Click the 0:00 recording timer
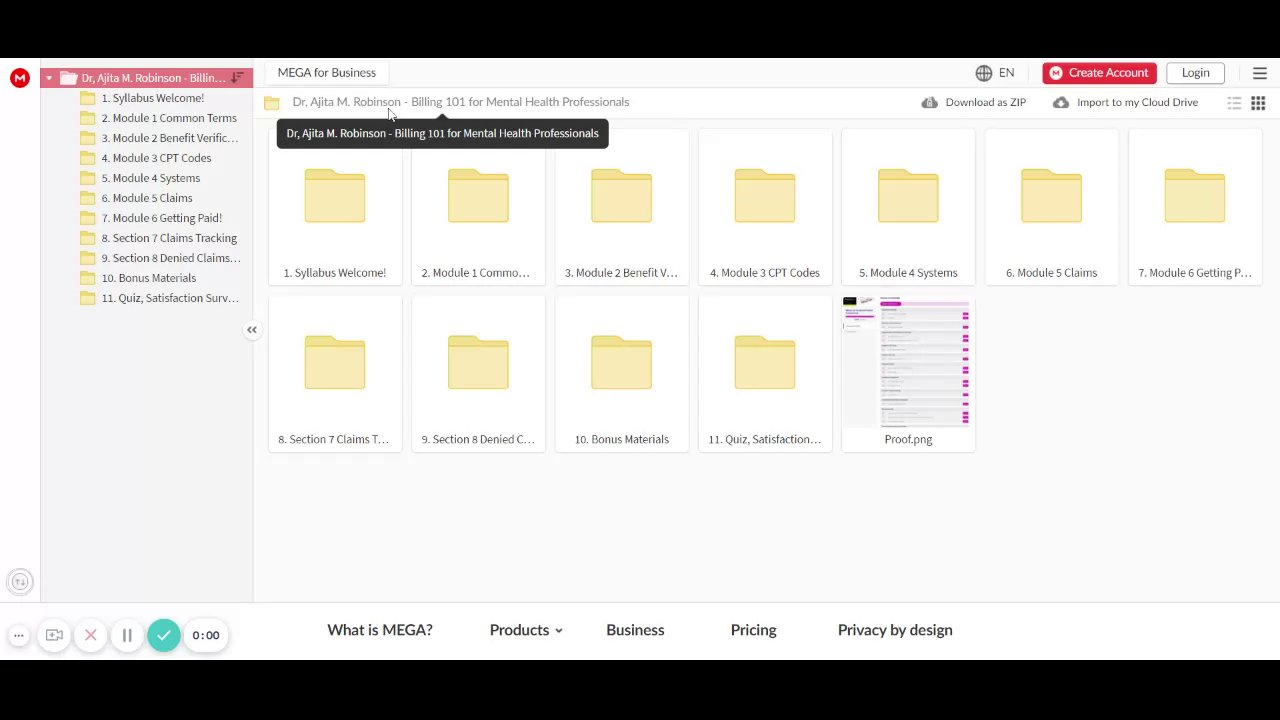 click(x=206, y=635)
